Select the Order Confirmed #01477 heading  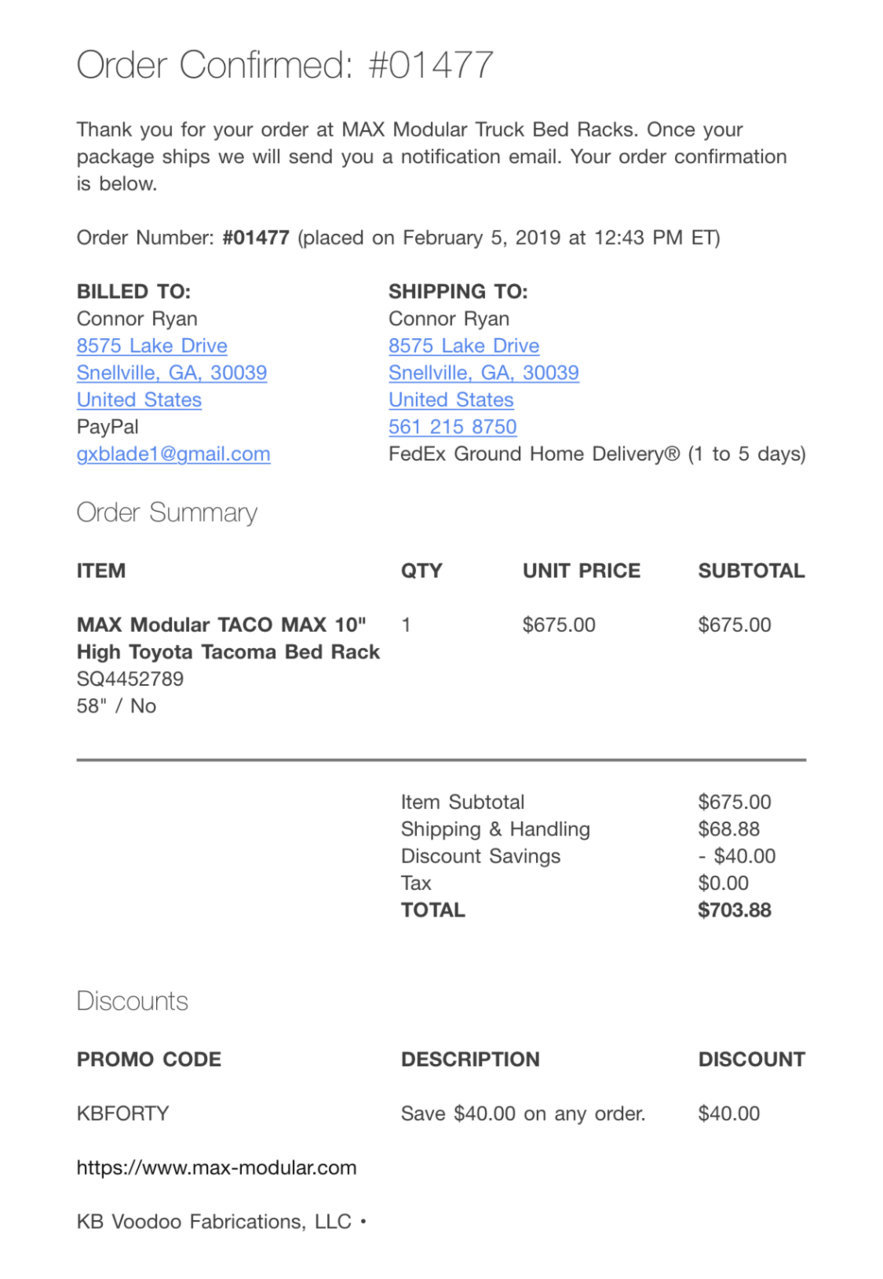(x=285, y=65)
